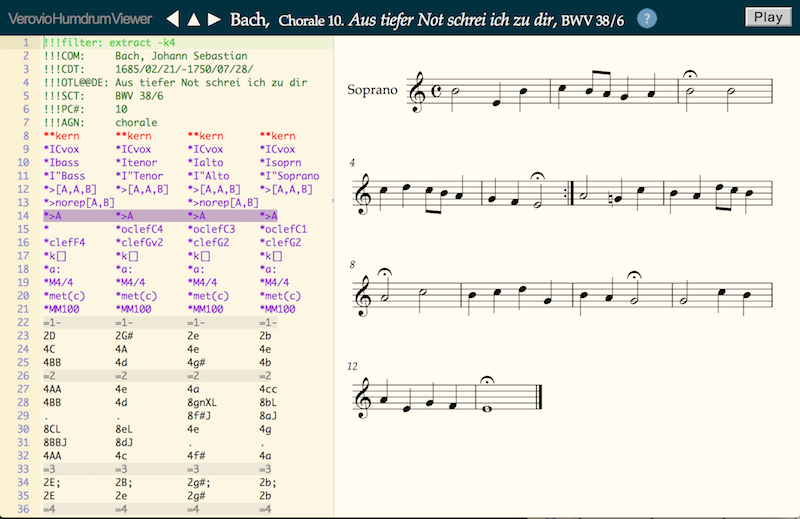Click line number 14 in the gutter
The height and width of the screenshot is (519, 800).
click(23, 216)
